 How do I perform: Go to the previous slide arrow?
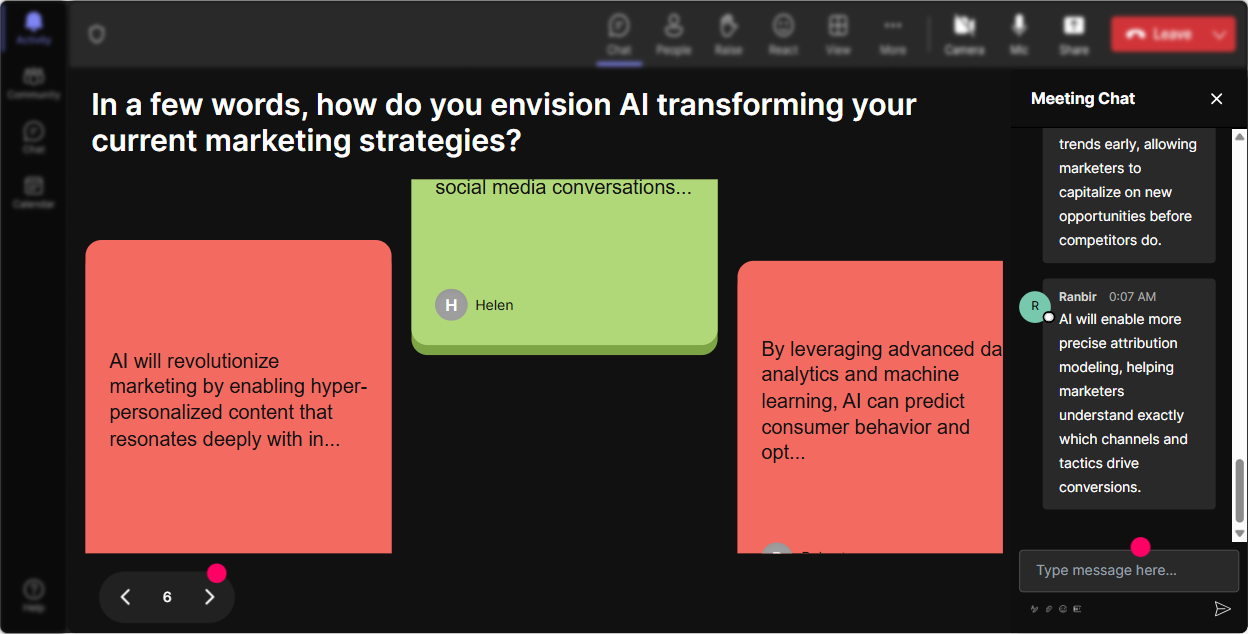pos(125,597)
